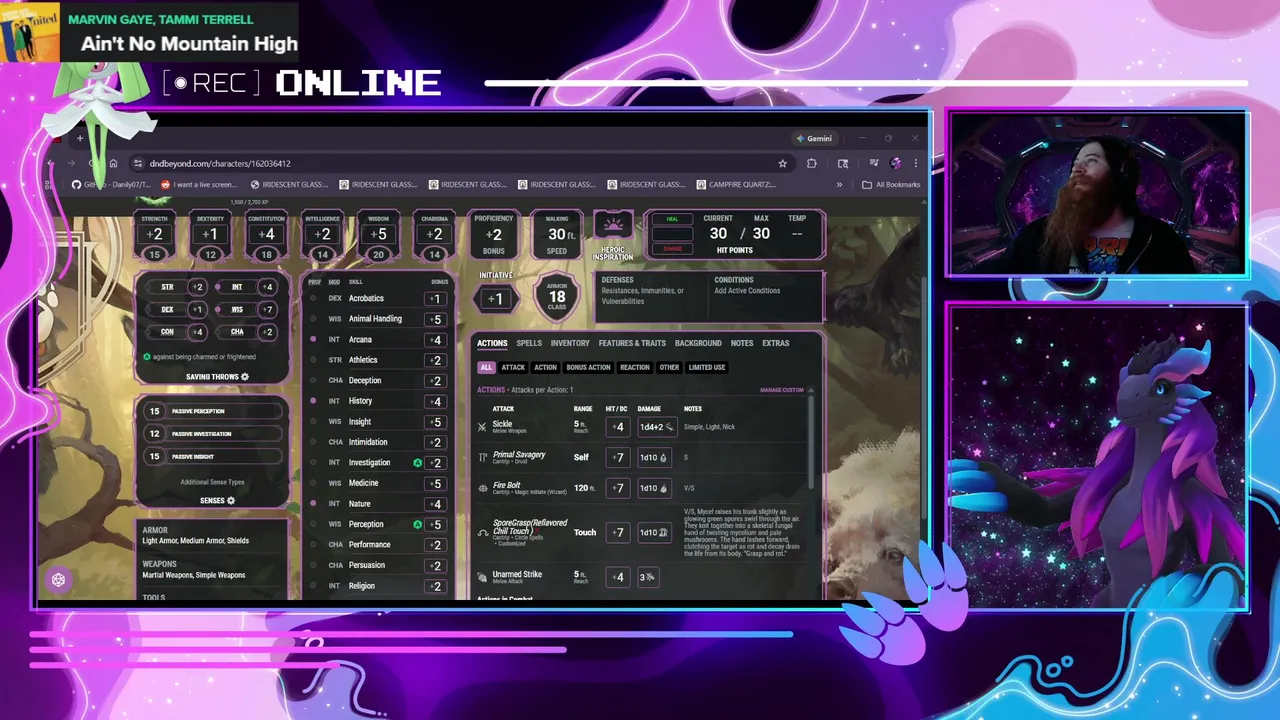Image resolution: width=1280 pixels, height=720 pixels.
Task: Switch to the Spells tab
Action: point(529,343)
